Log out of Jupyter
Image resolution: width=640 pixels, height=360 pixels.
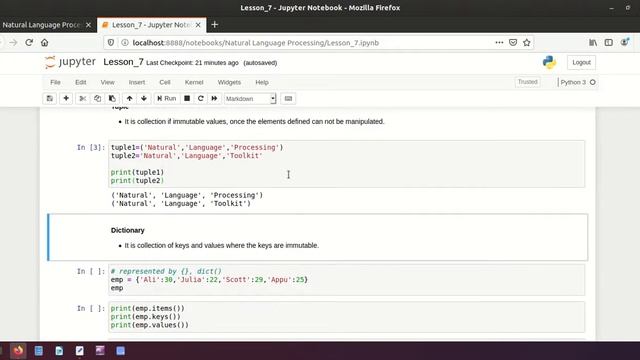581,62
